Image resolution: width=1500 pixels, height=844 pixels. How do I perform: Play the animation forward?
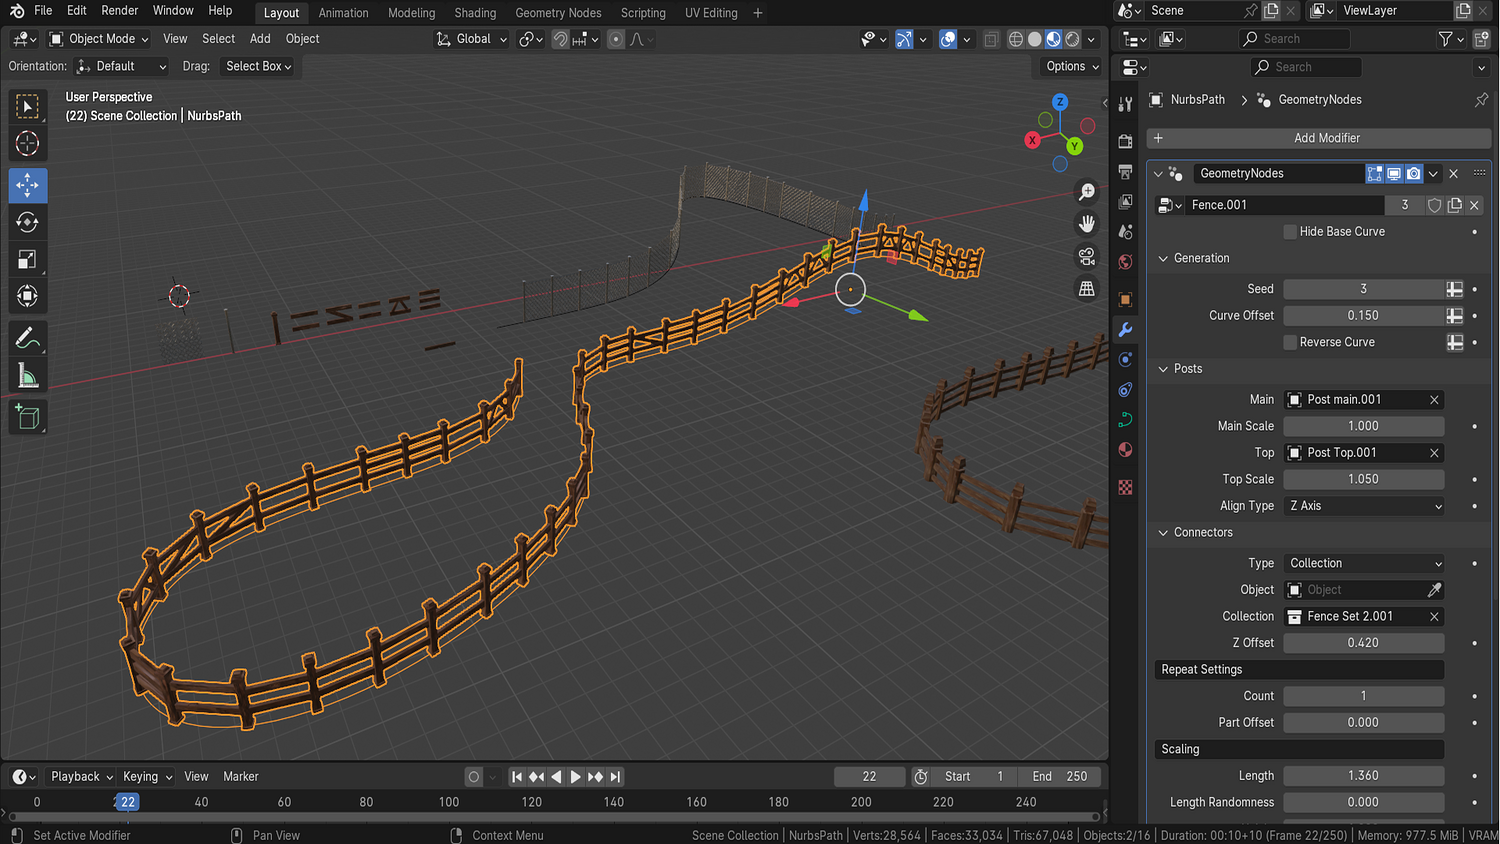point(576,777)
